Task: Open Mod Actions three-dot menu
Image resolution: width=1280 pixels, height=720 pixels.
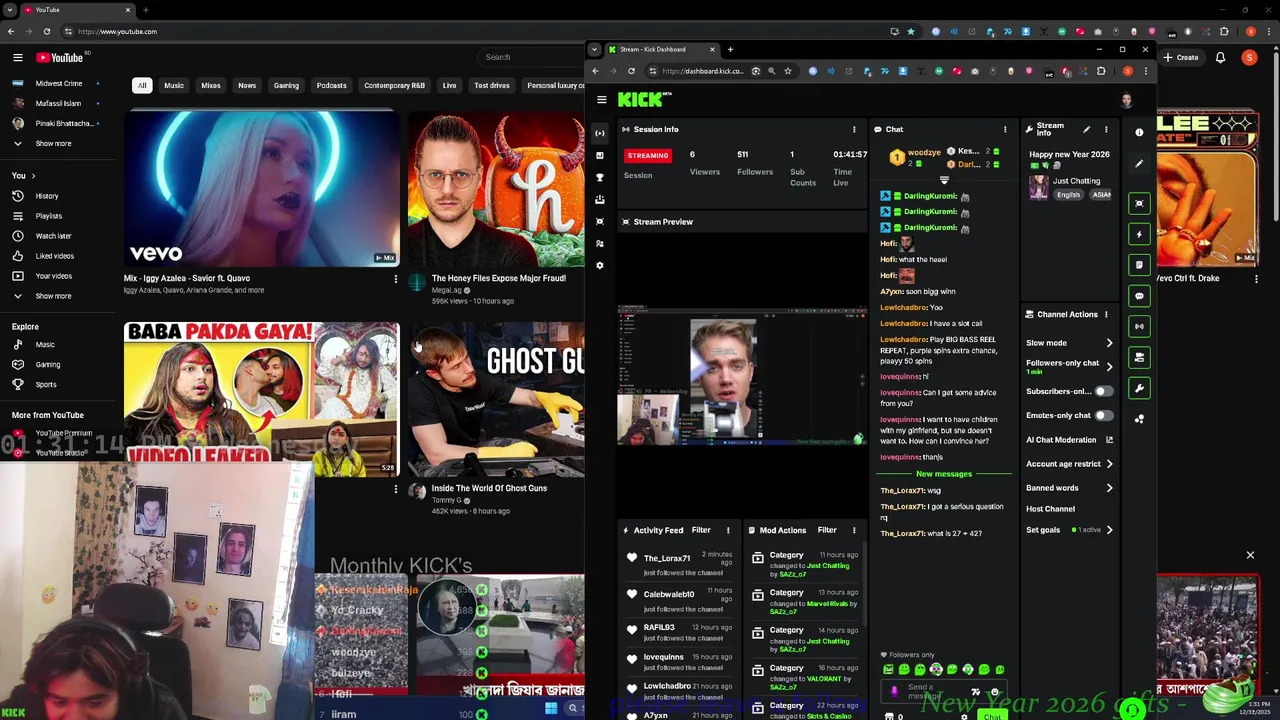Action: pos(854,530)
